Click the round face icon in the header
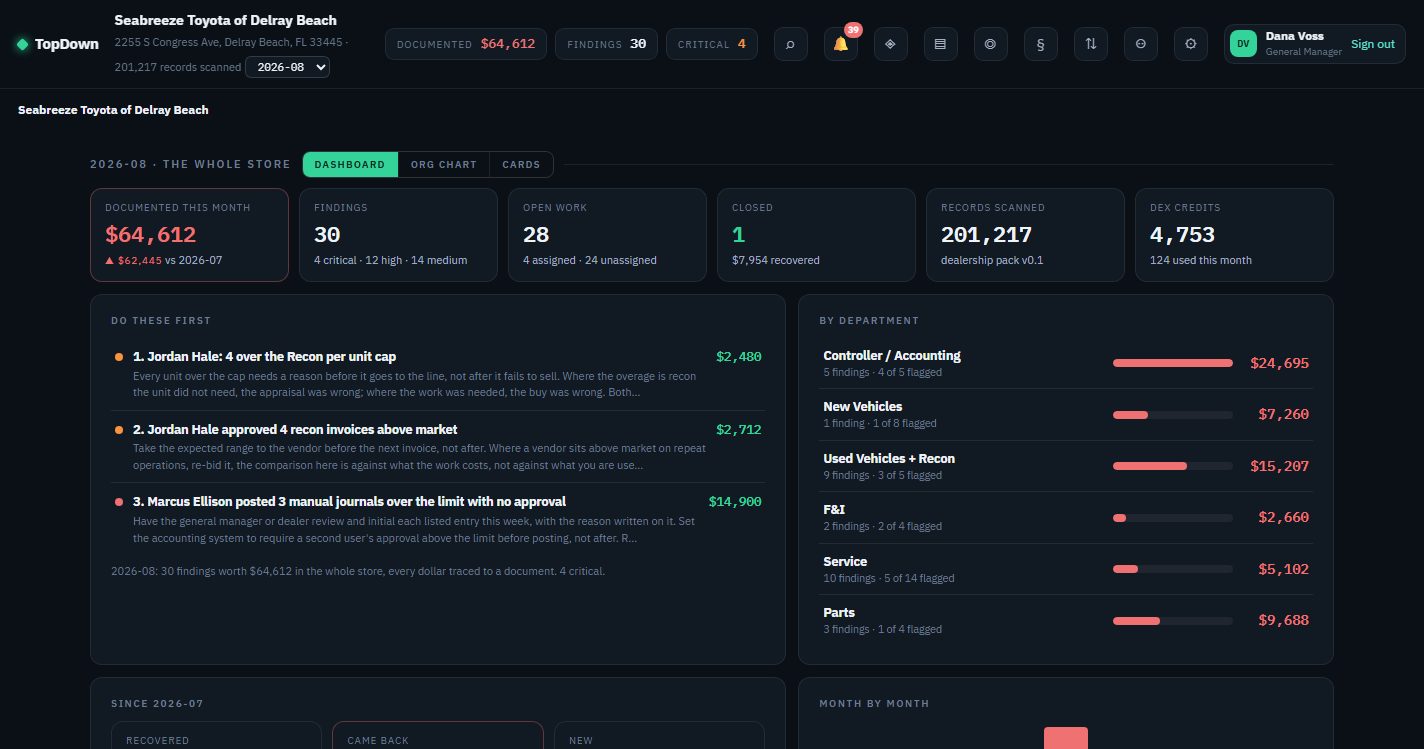Screen dimensions: 1424x749 (1140, 44)
